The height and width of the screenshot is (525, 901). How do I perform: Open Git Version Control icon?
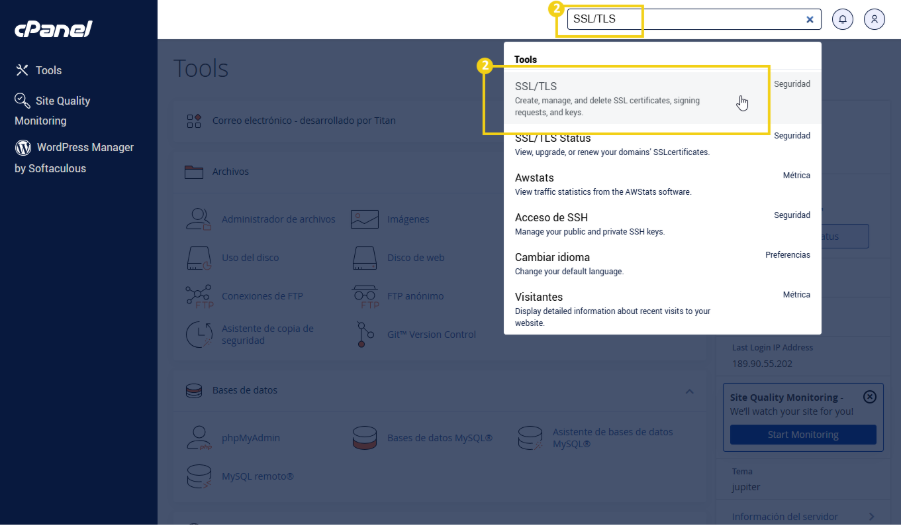pyautogui.click(x=366, y=334)
